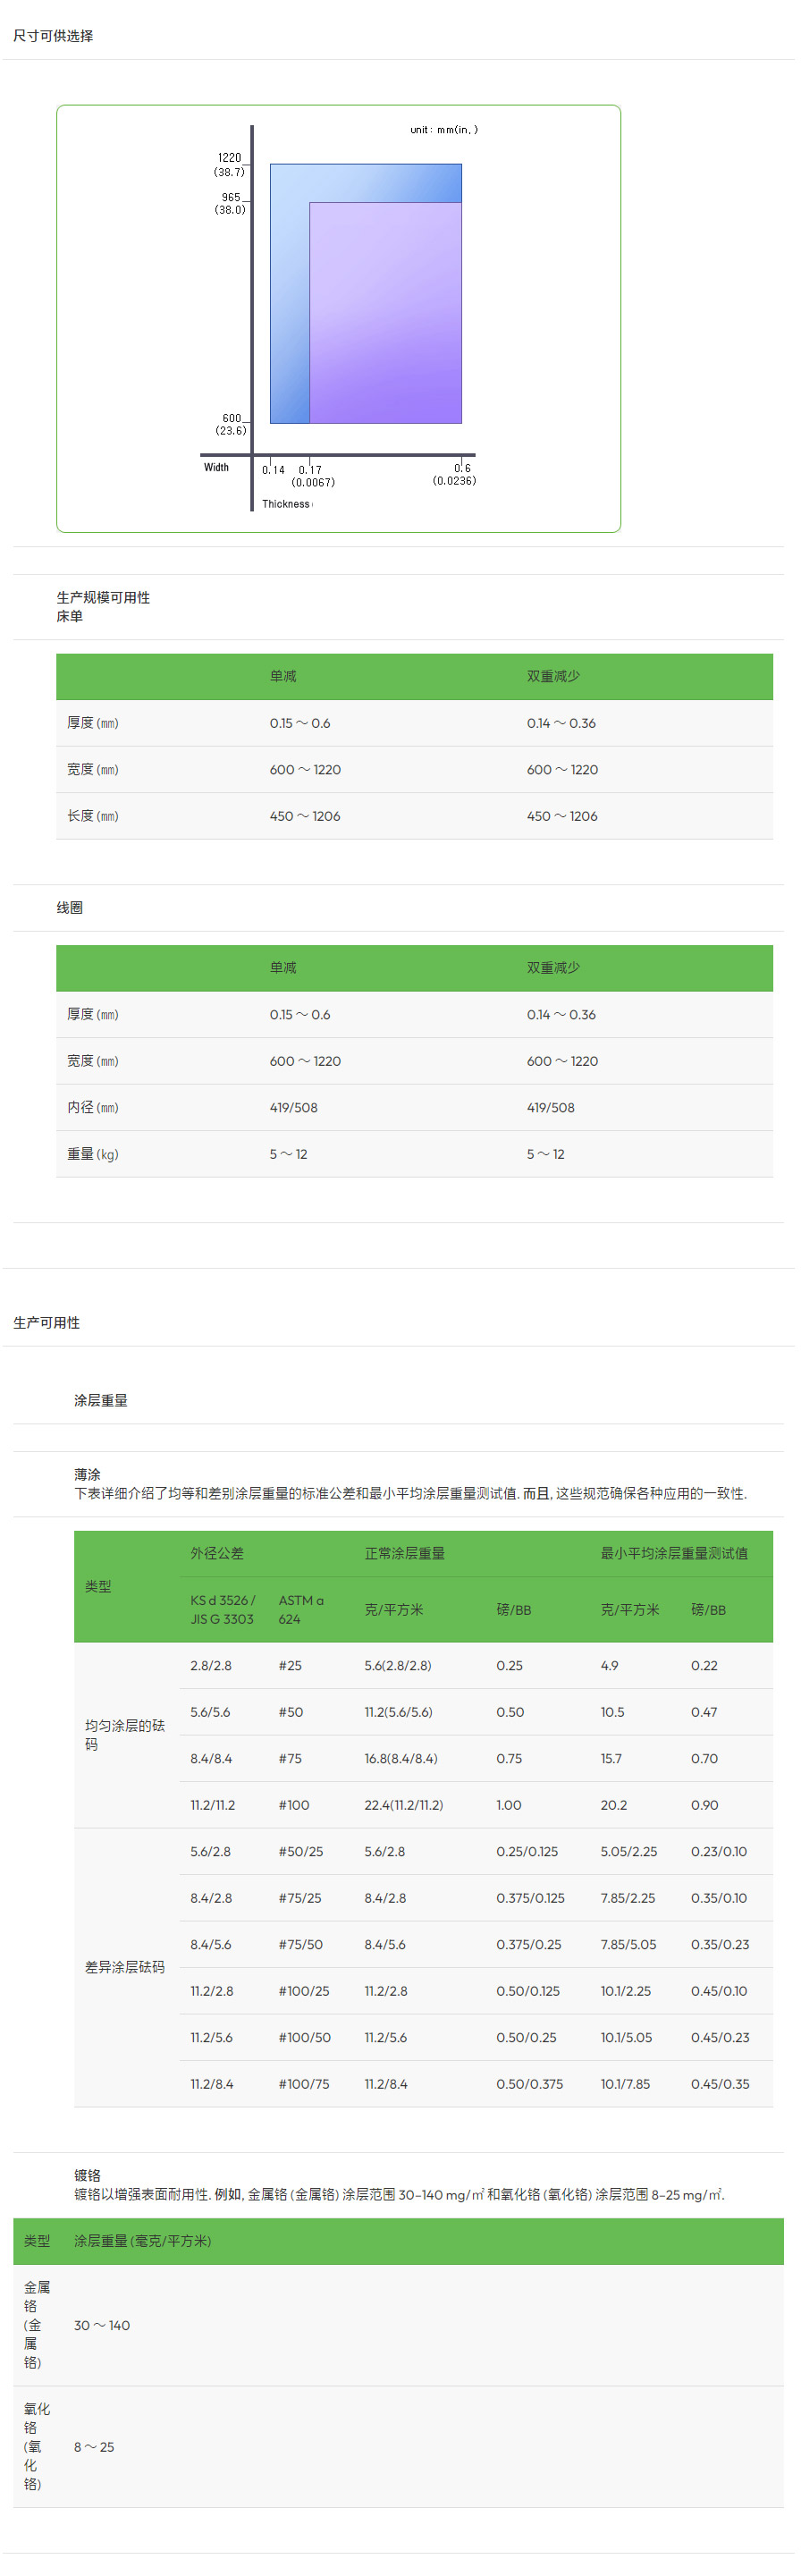Click the 长度 (mm) row label
The height and width of the screenshot is (2576, 801).
pyautogui.click(x=93, y=816)
